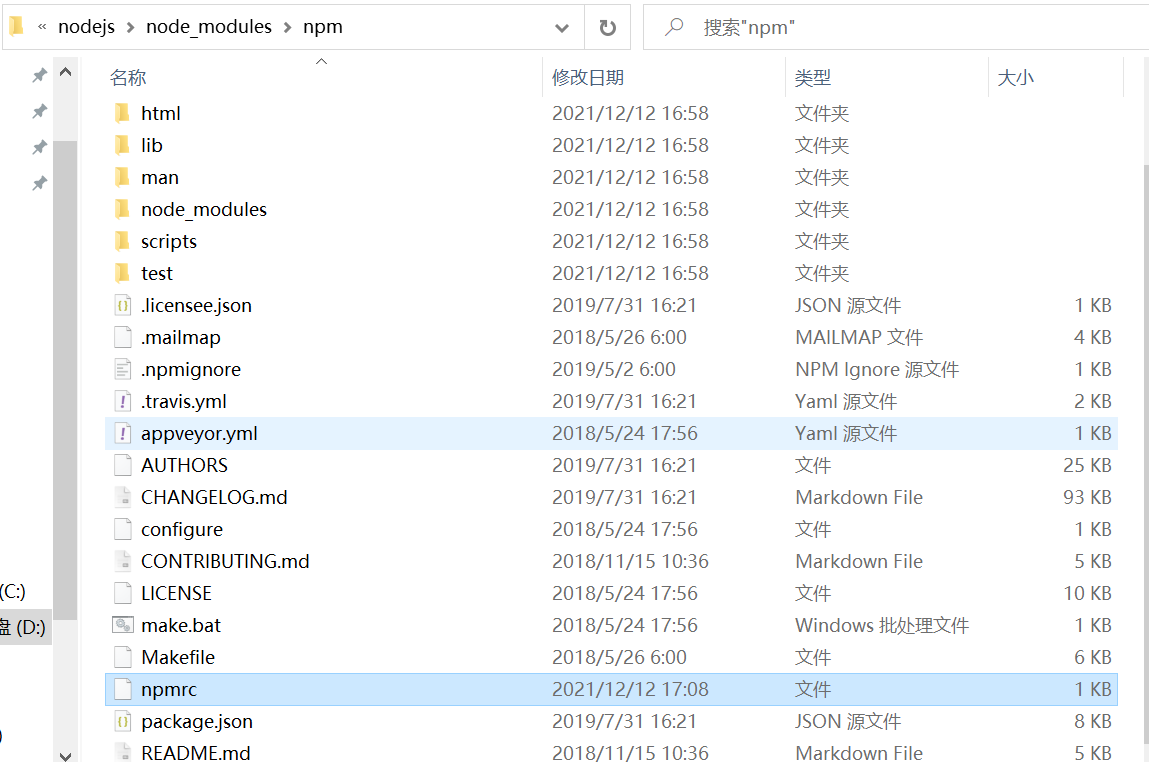This screenshot has width=1149, height=762.
Task: Click the Windows 批处理文件 type cell
Action: pyautogui.click(x=882, y=625)
